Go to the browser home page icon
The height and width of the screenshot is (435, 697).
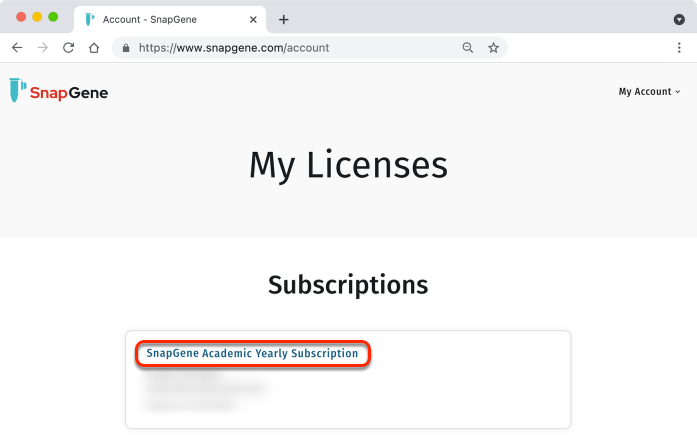tap(94, 48)
